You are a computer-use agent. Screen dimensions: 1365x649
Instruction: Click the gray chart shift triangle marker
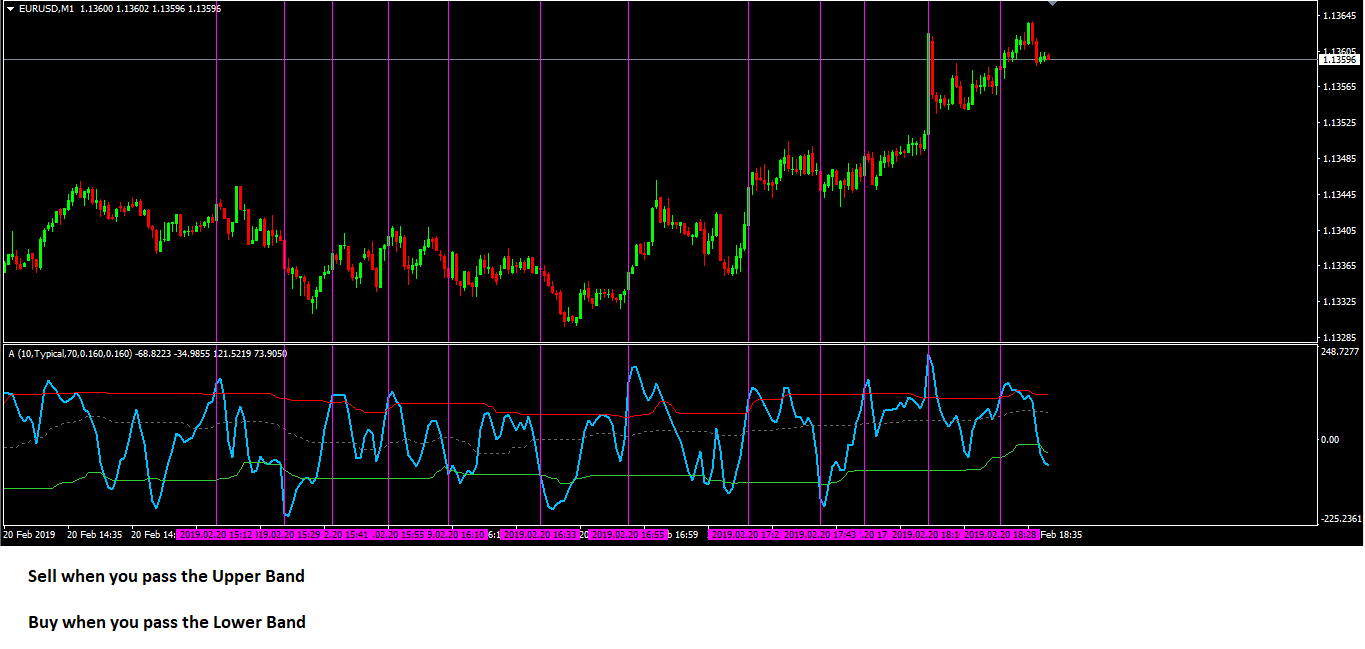pos(1052,4)
